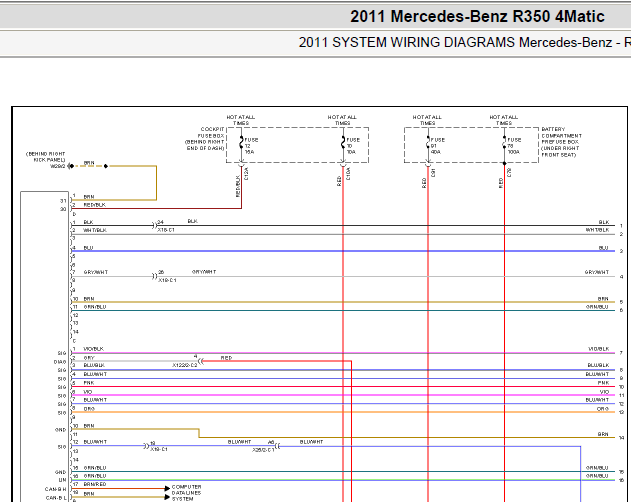Click the right-side GRY/WHT label at reference 4
This screenshot has height=502, width=631.
point(597,272)
